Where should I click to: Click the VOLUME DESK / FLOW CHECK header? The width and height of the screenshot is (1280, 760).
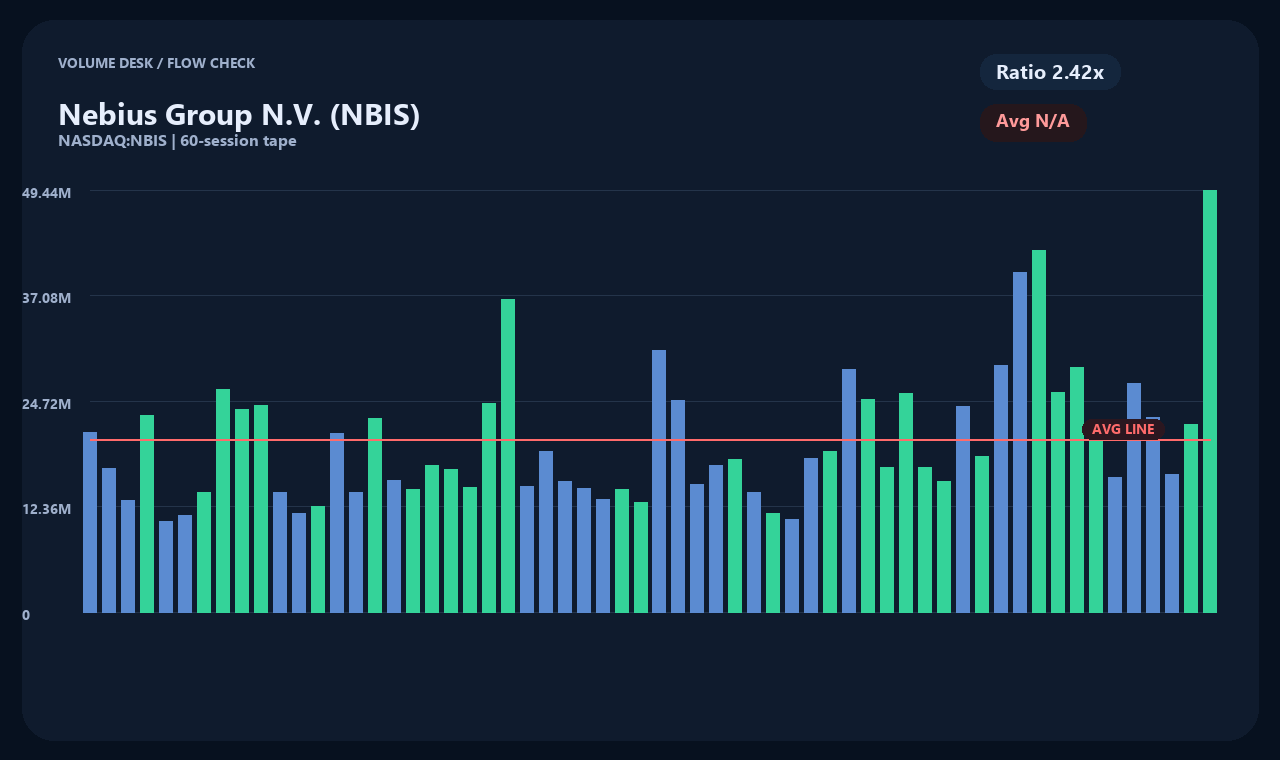point(157,63)
